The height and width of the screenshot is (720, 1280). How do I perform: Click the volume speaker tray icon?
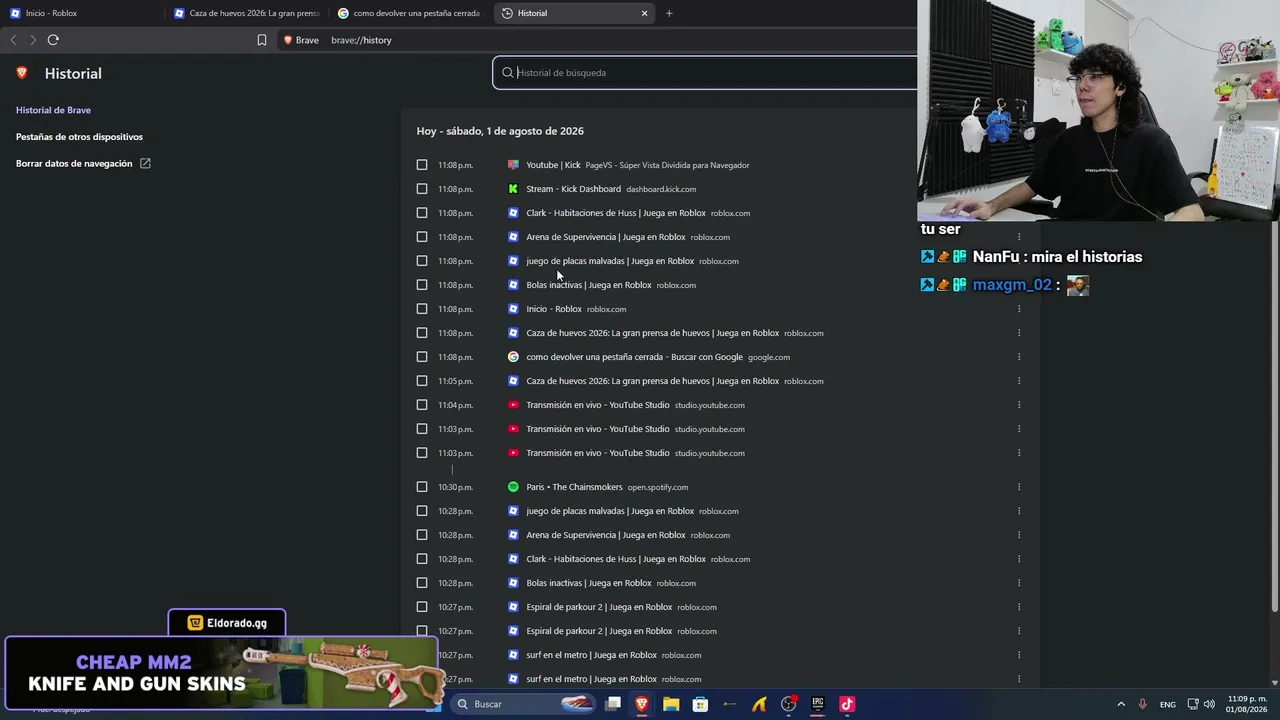(x=1209, y=704)
